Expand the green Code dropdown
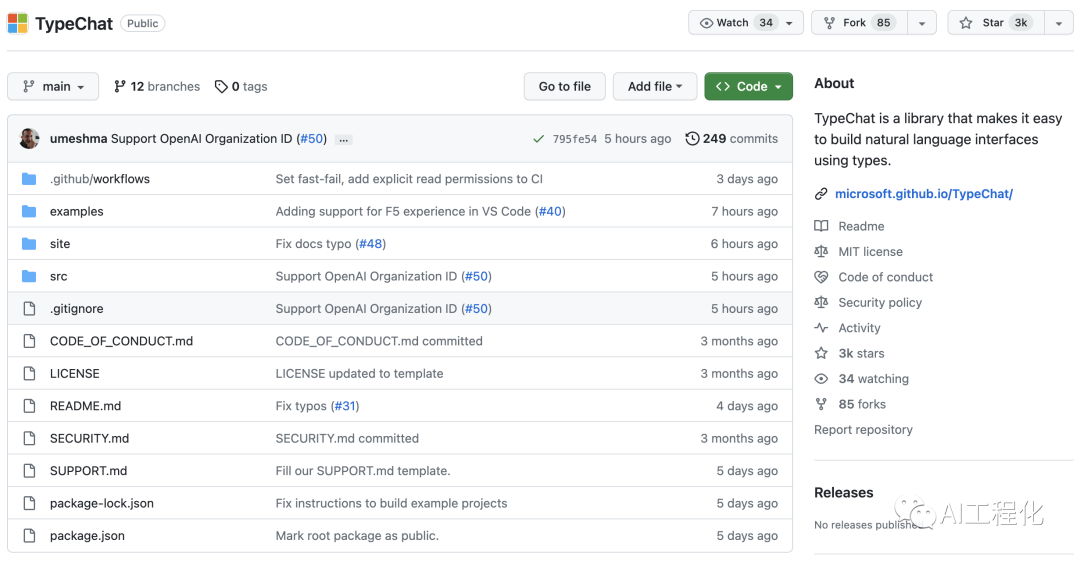 point(748,87)
